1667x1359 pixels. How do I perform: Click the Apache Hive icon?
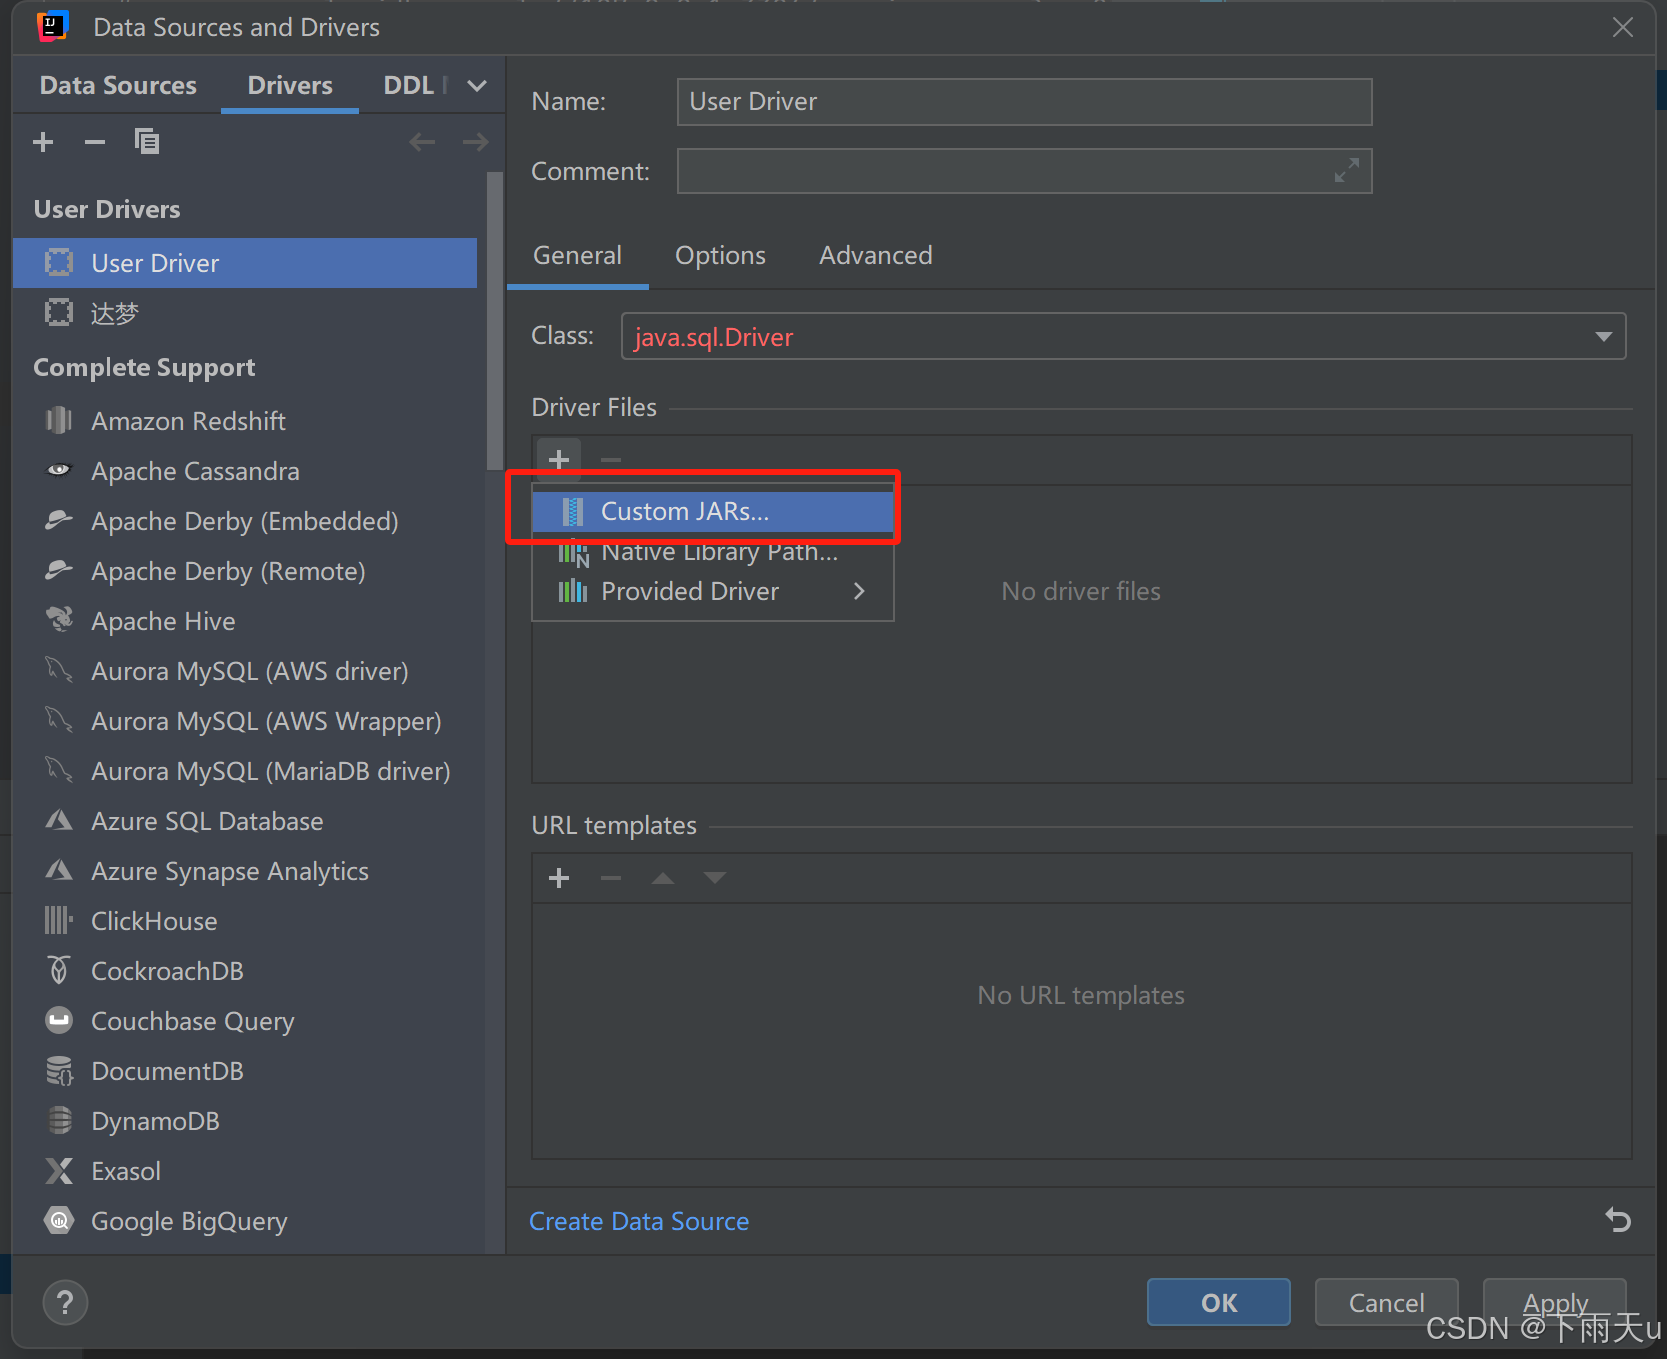pos(59,620)
